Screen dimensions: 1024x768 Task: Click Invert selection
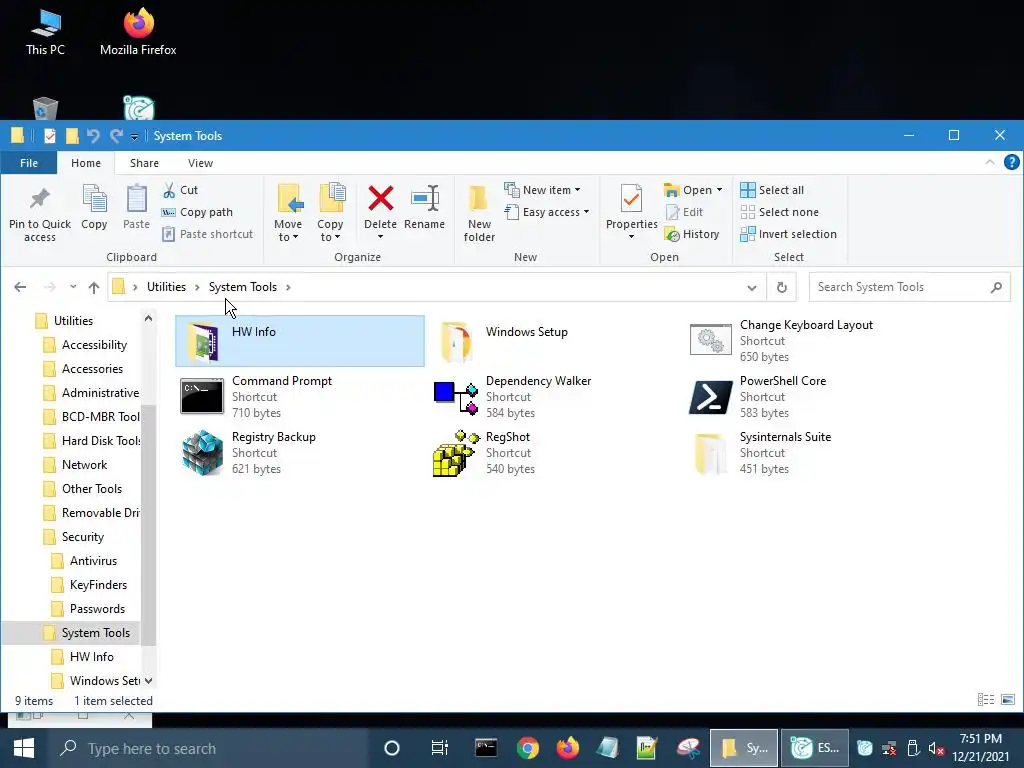tap(788, 234)
